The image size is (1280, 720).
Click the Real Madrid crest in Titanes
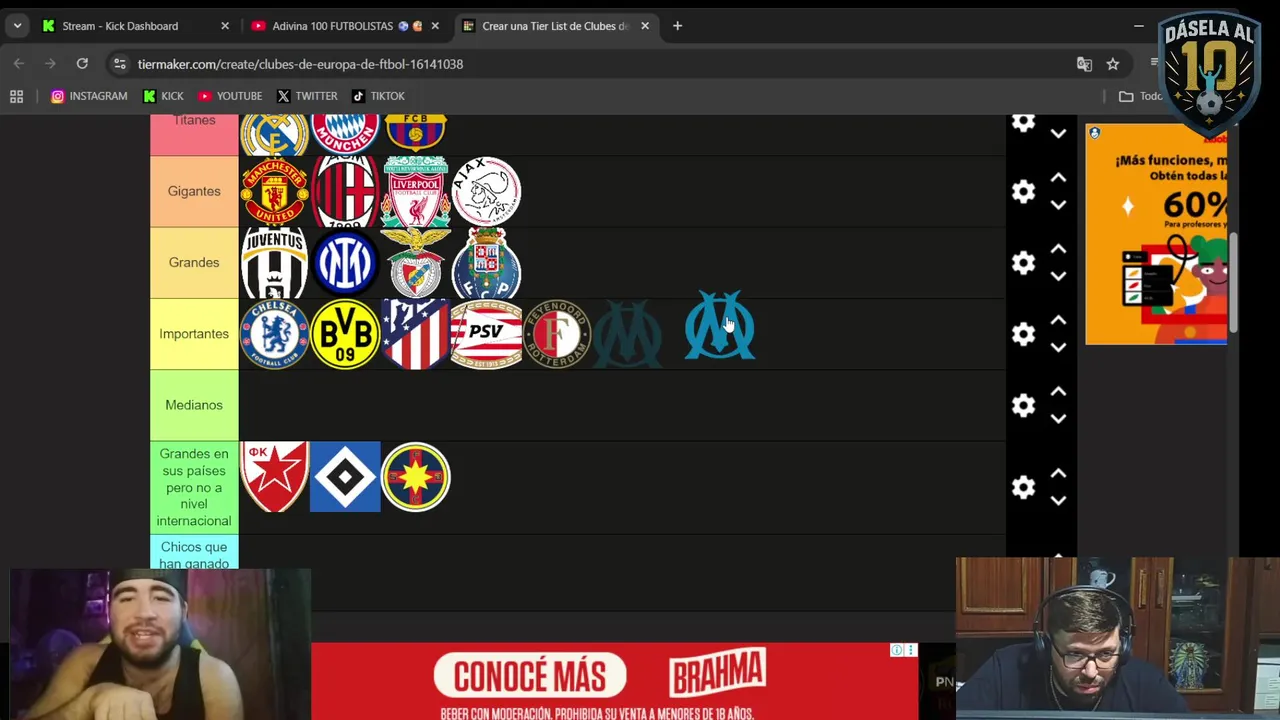coord(274,134)
